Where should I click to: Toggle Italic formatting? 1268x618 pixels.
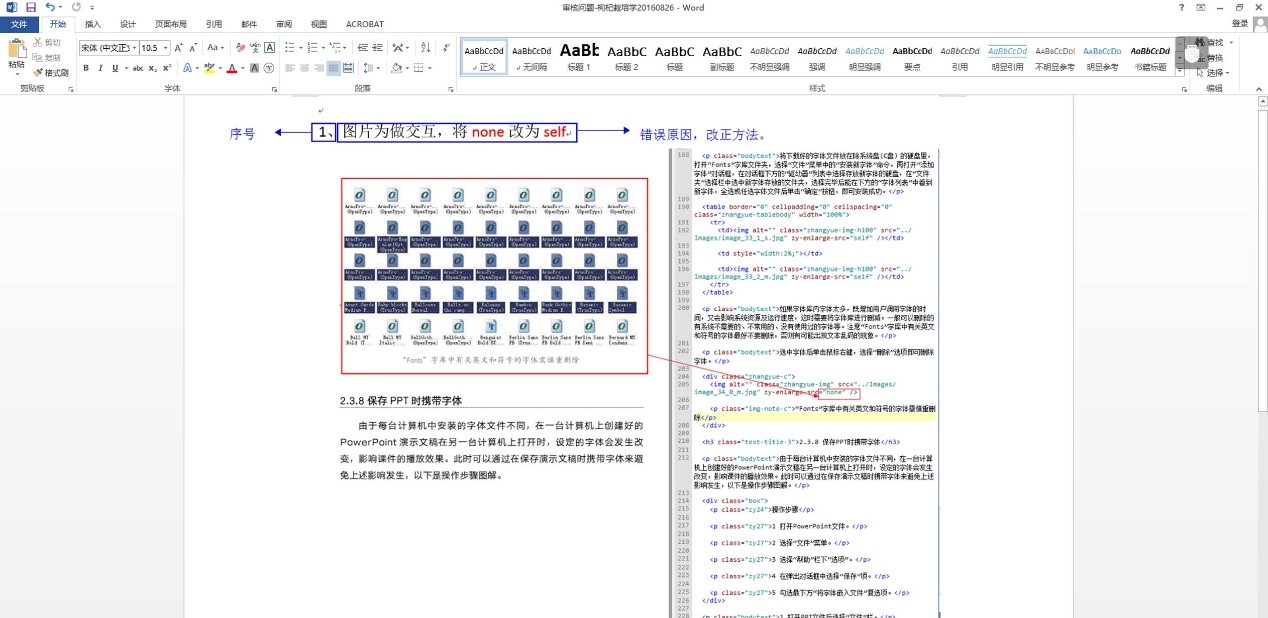coord(100,68)
